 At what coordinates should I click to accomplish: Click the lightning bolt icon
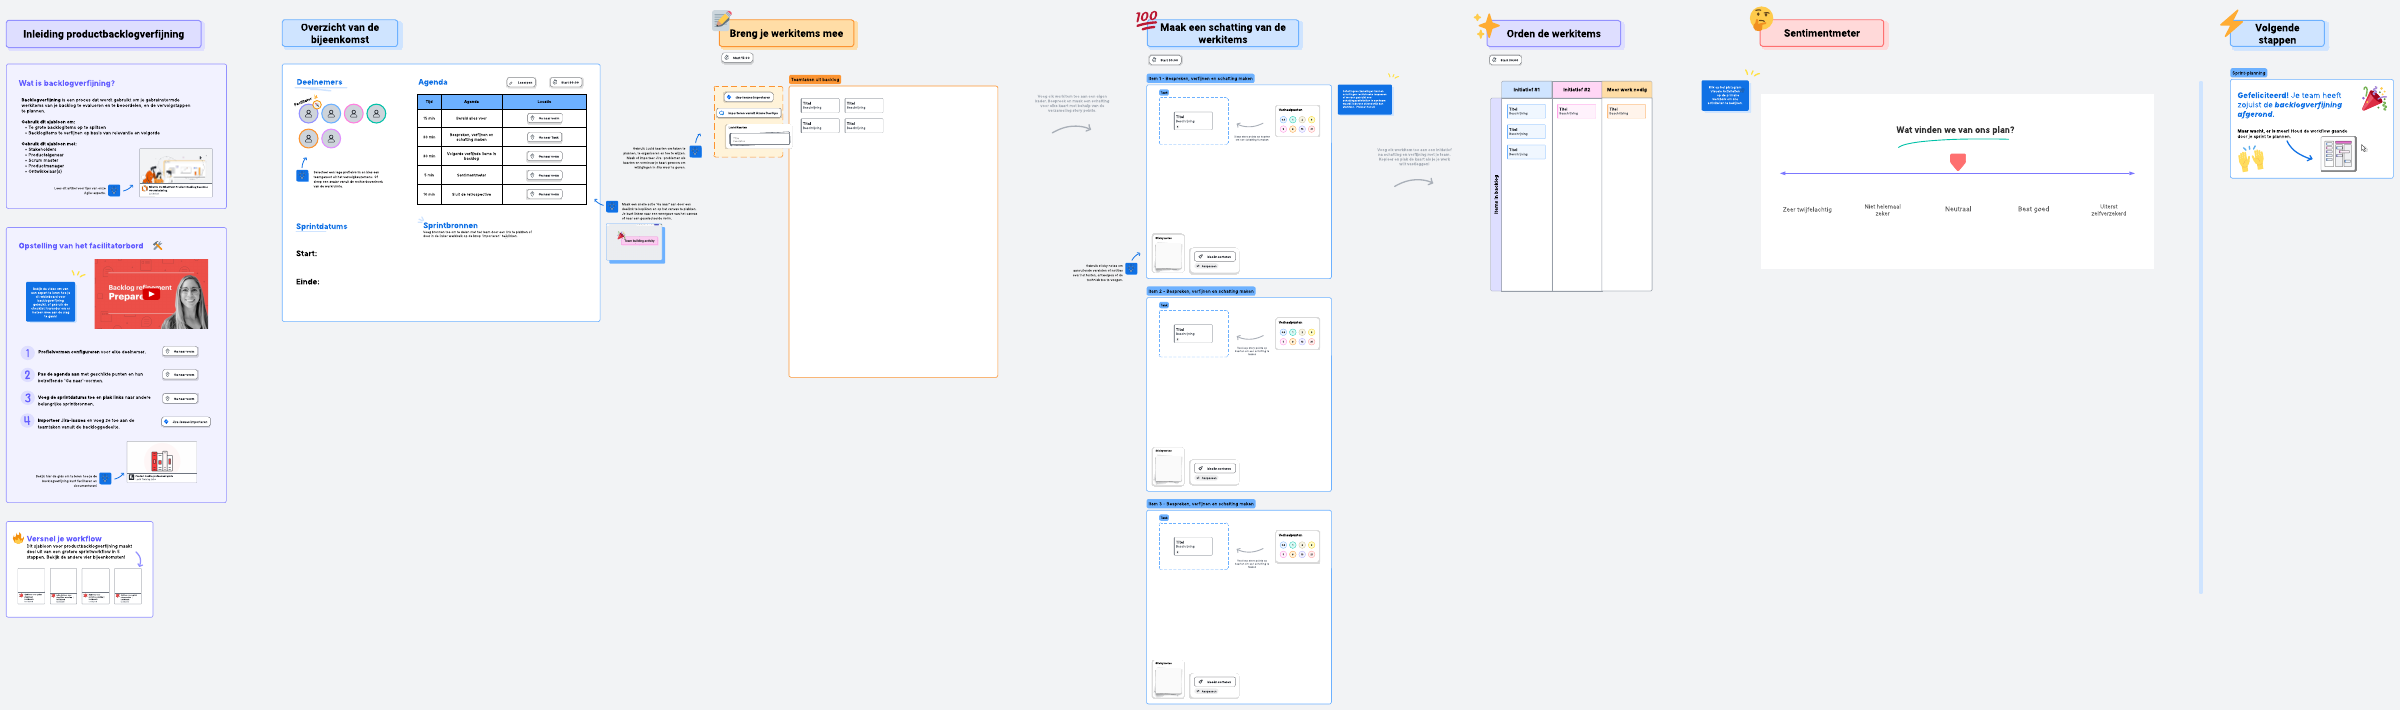(2231, 24)
